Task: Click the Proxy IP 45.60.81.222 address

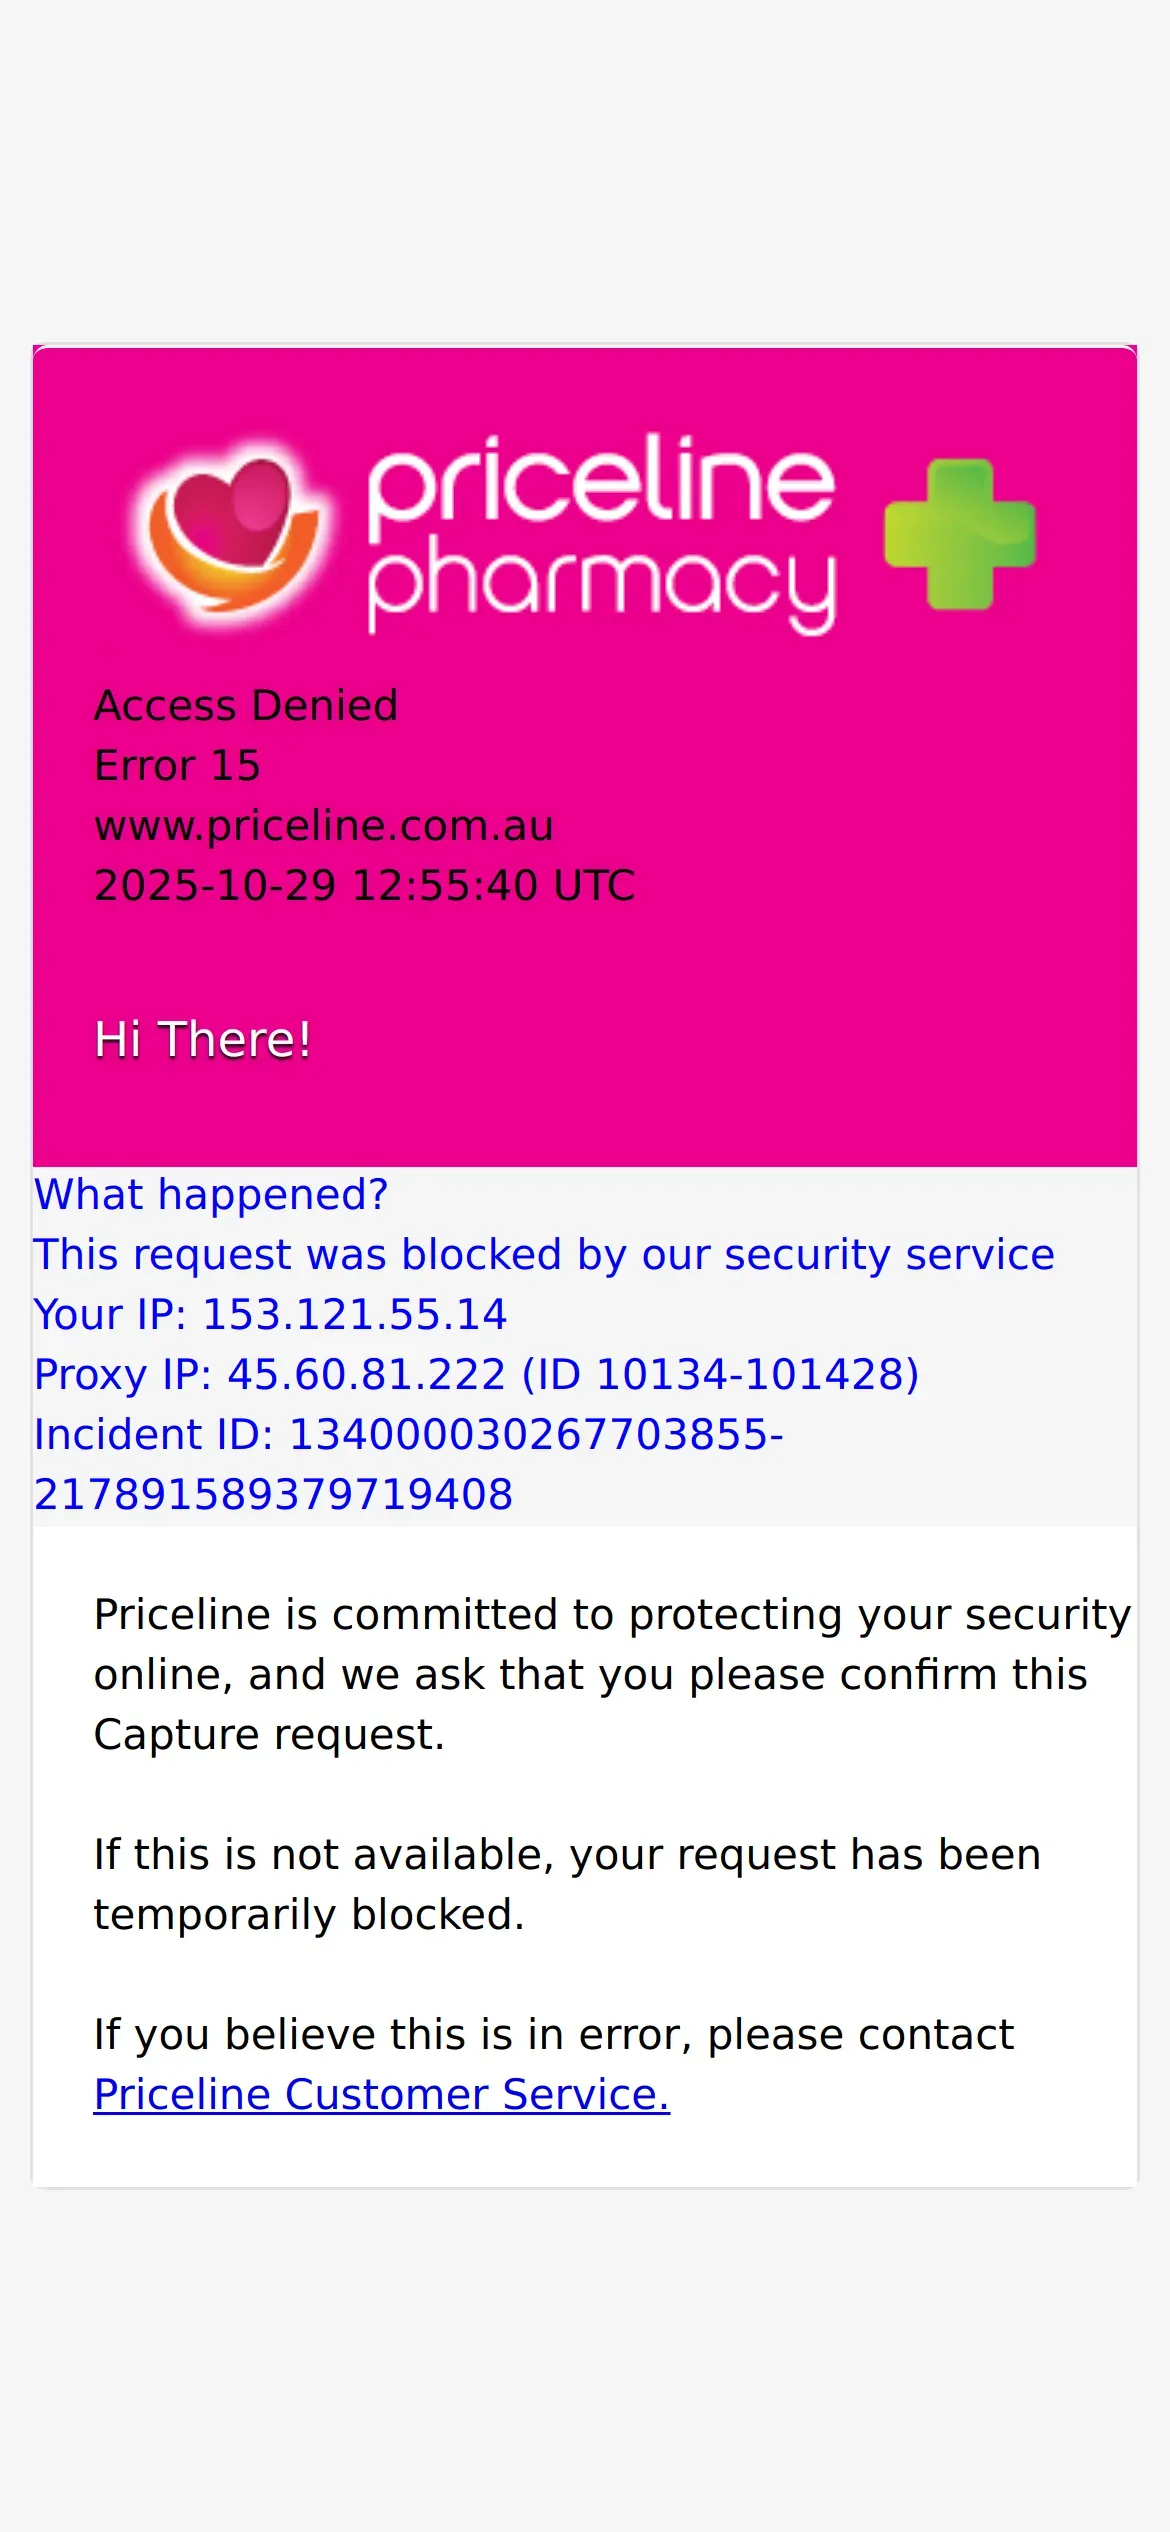Action: click(366, 1374)
